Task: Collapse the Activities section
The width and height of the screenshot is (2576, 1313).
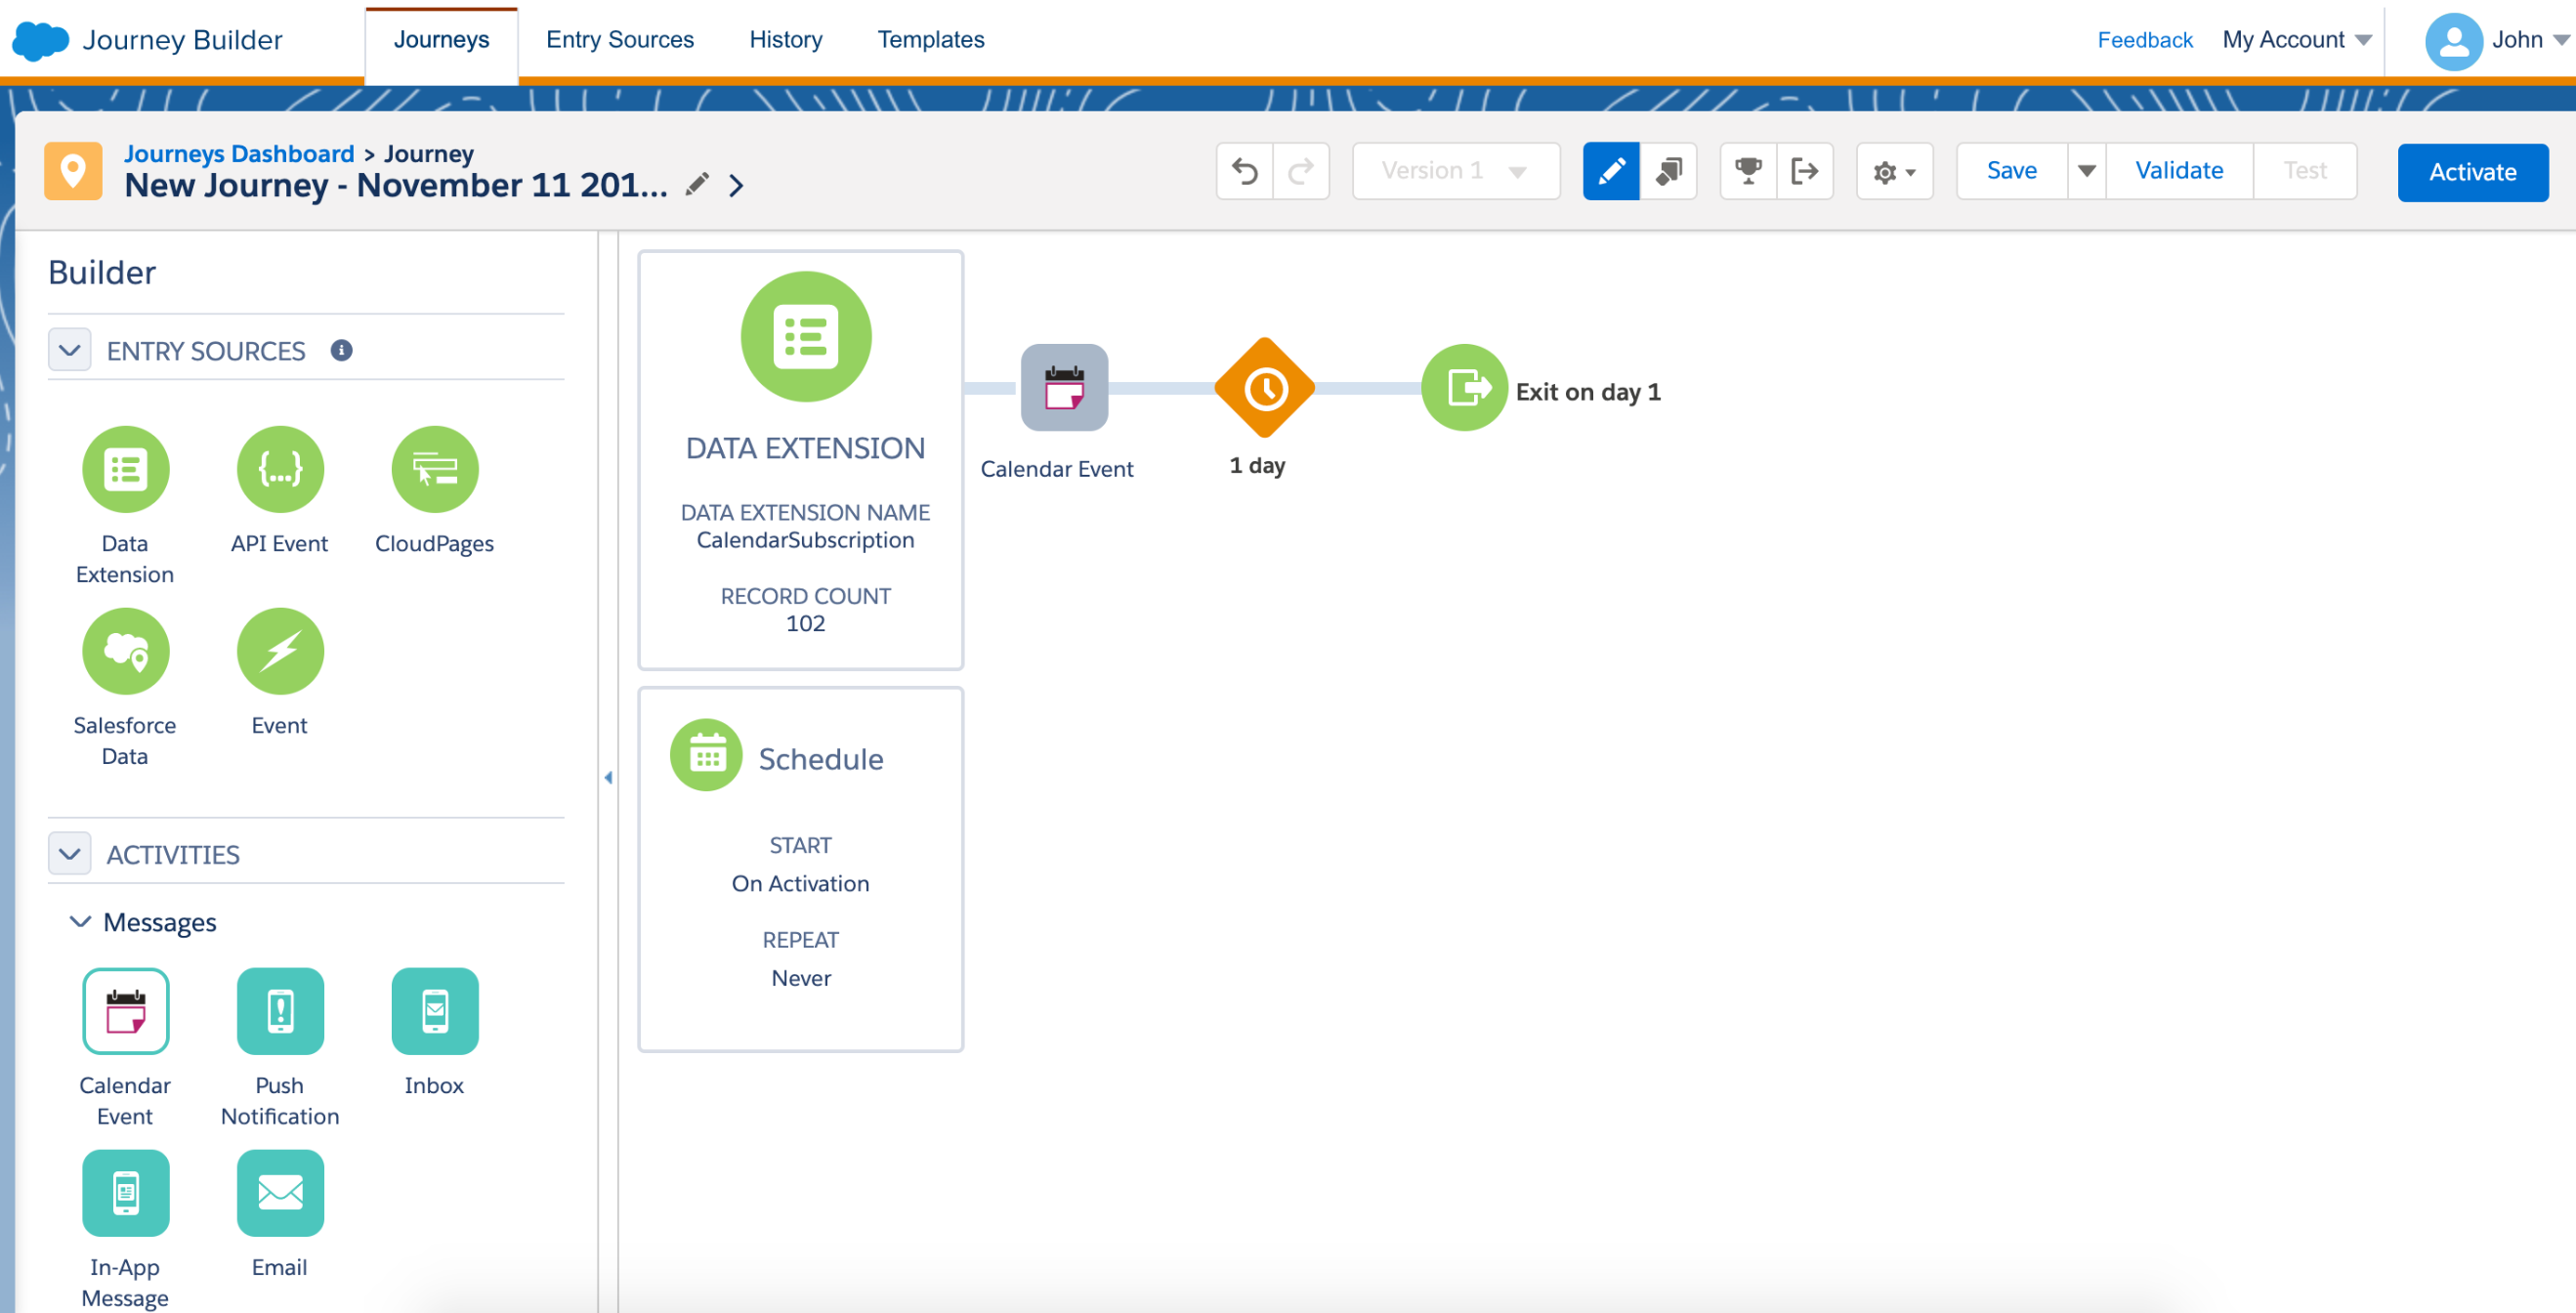Action: coord(70,854)
